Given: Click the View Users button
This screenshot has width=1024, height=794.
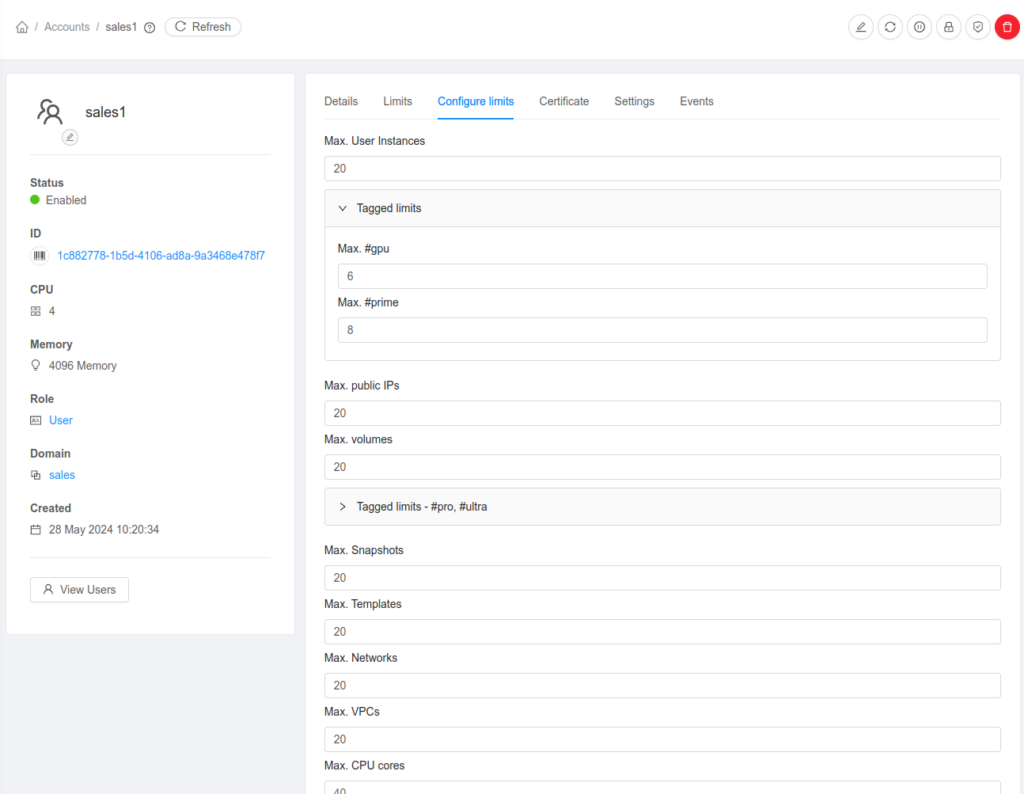Looking at the screenshot, I should [79, 590].
